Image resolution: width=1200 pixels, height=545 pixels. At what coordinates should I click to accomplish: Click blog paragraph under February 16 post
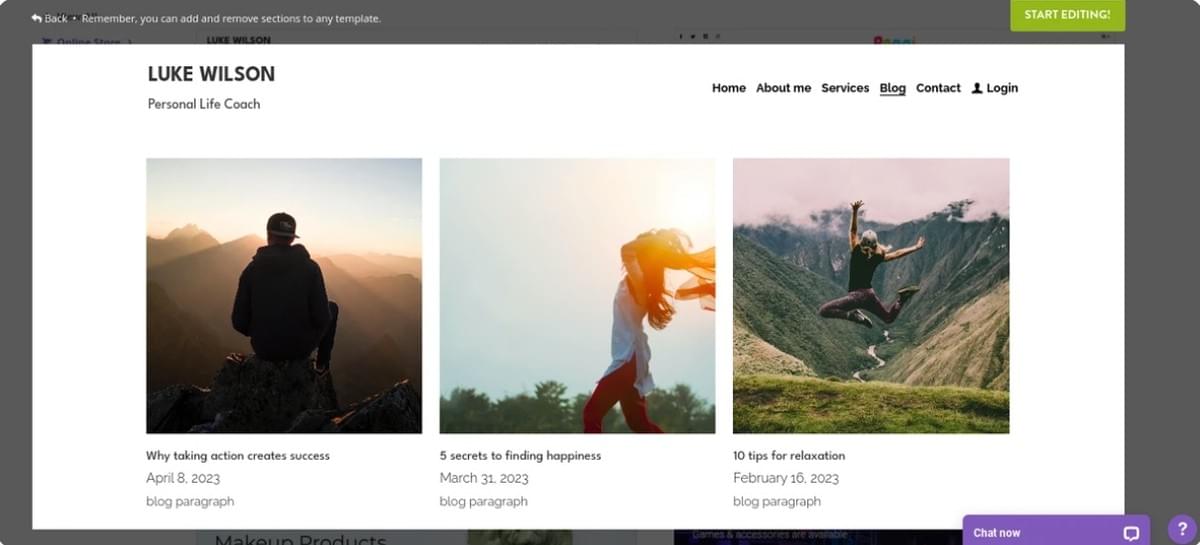(777, 501)
